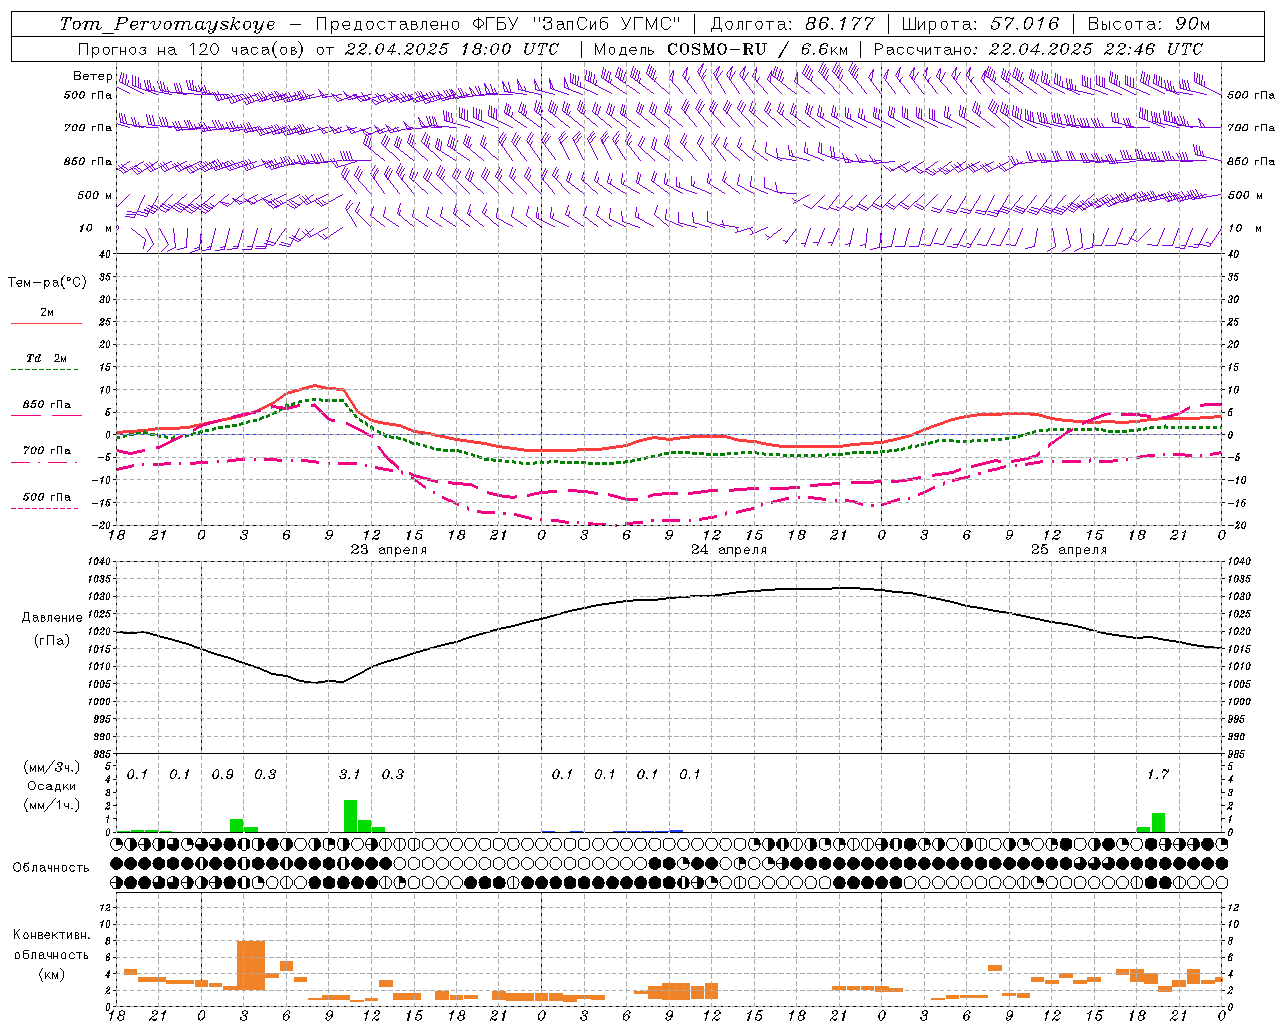Click the tallest orange convective cloud bar
The image size is (1280, 1024).
point(251,965)
